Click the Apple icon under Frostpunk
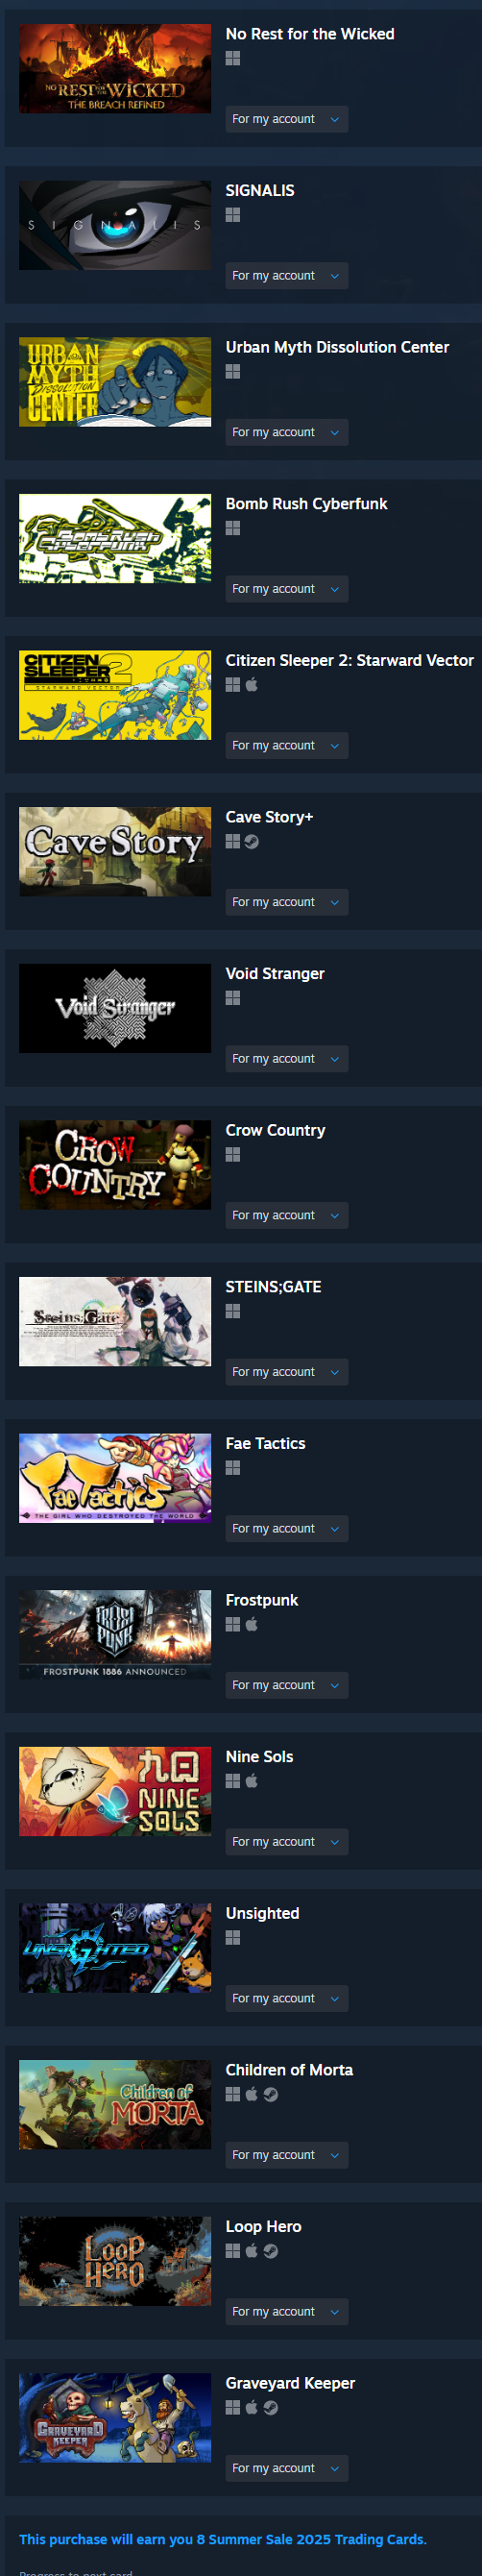This screenshot has width=482, height=2576. [252, 1625]
